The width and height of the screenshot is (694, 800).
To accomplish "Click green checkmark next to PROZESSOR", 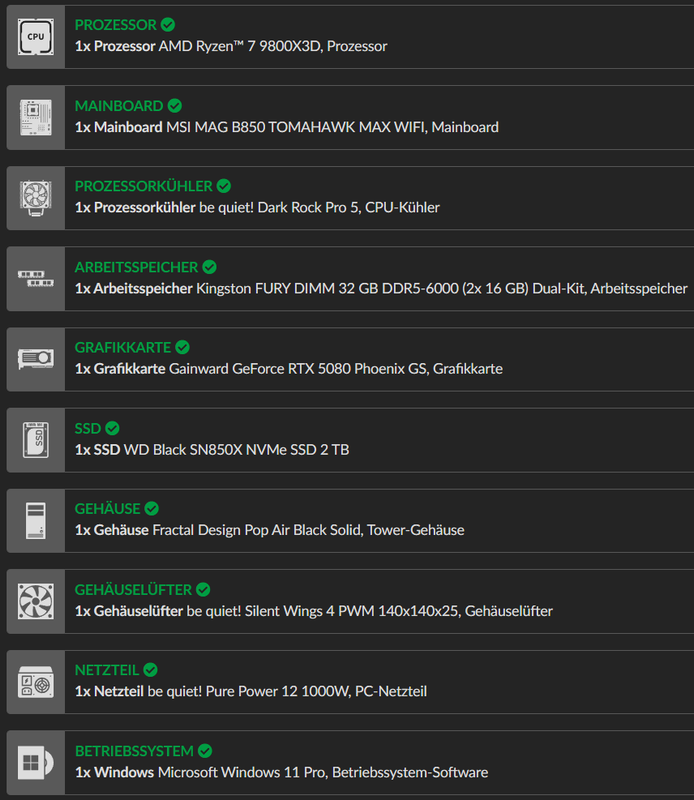I will tap(168, 24).
